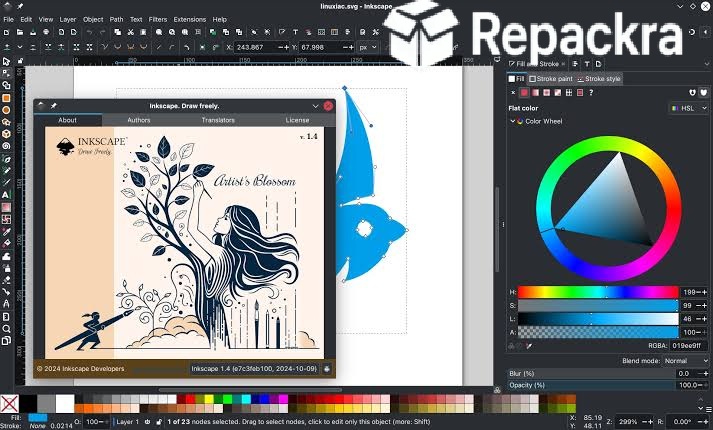Open the File menu
713x430 pixels.
(x=9, y=20)
